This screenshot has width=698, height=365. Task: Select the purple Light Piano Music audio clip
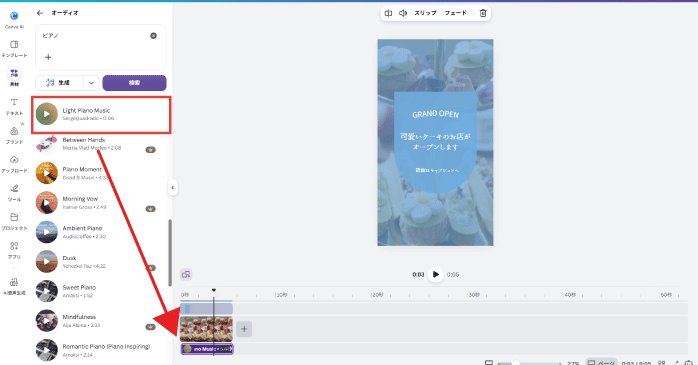click(x=207, y=349)
